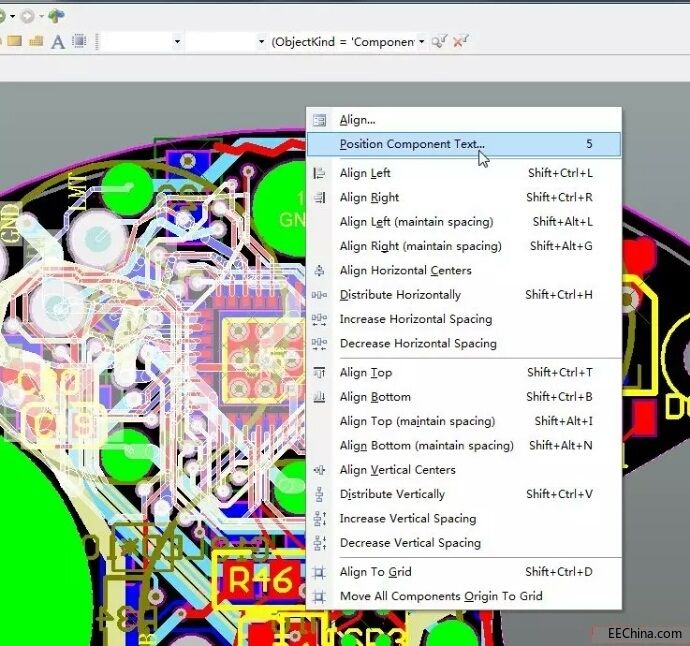
Task: Click the apply filter magnifier icon
Action: coord(438,41)
